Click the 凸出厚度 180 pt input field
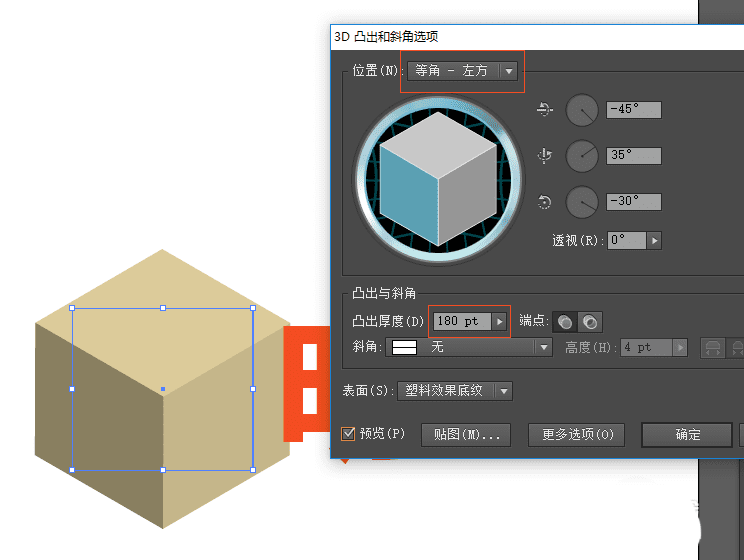Image resolution: width=744 pixels, height=560 pixels. (x=462, y=322)
